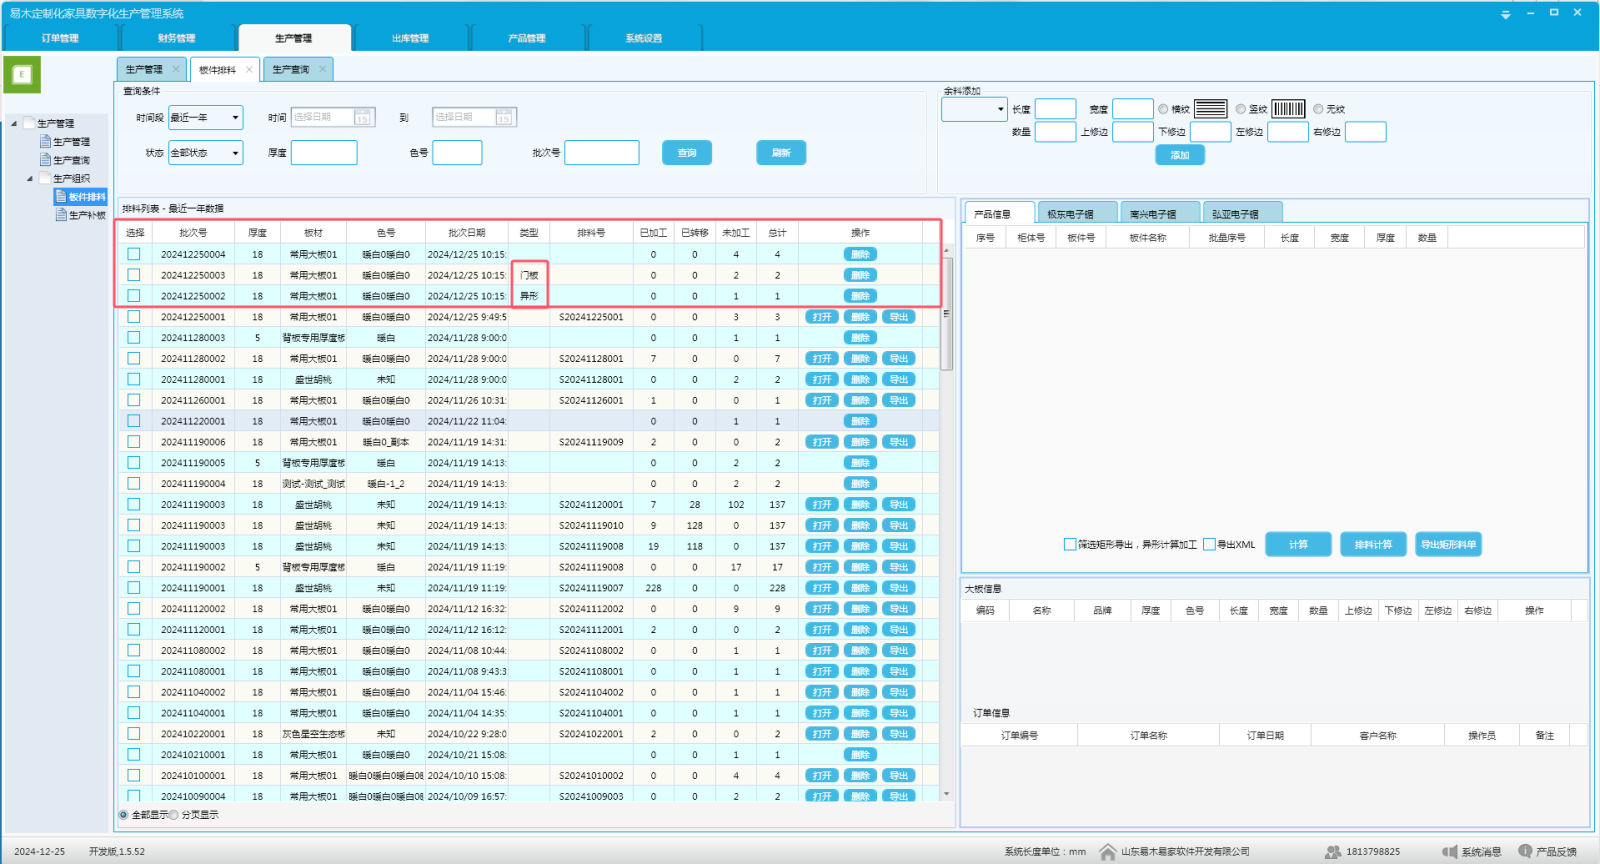Click the list vertical scrollbar thumb
Screen dimensions: 1600x864
(x=946, y=314)
